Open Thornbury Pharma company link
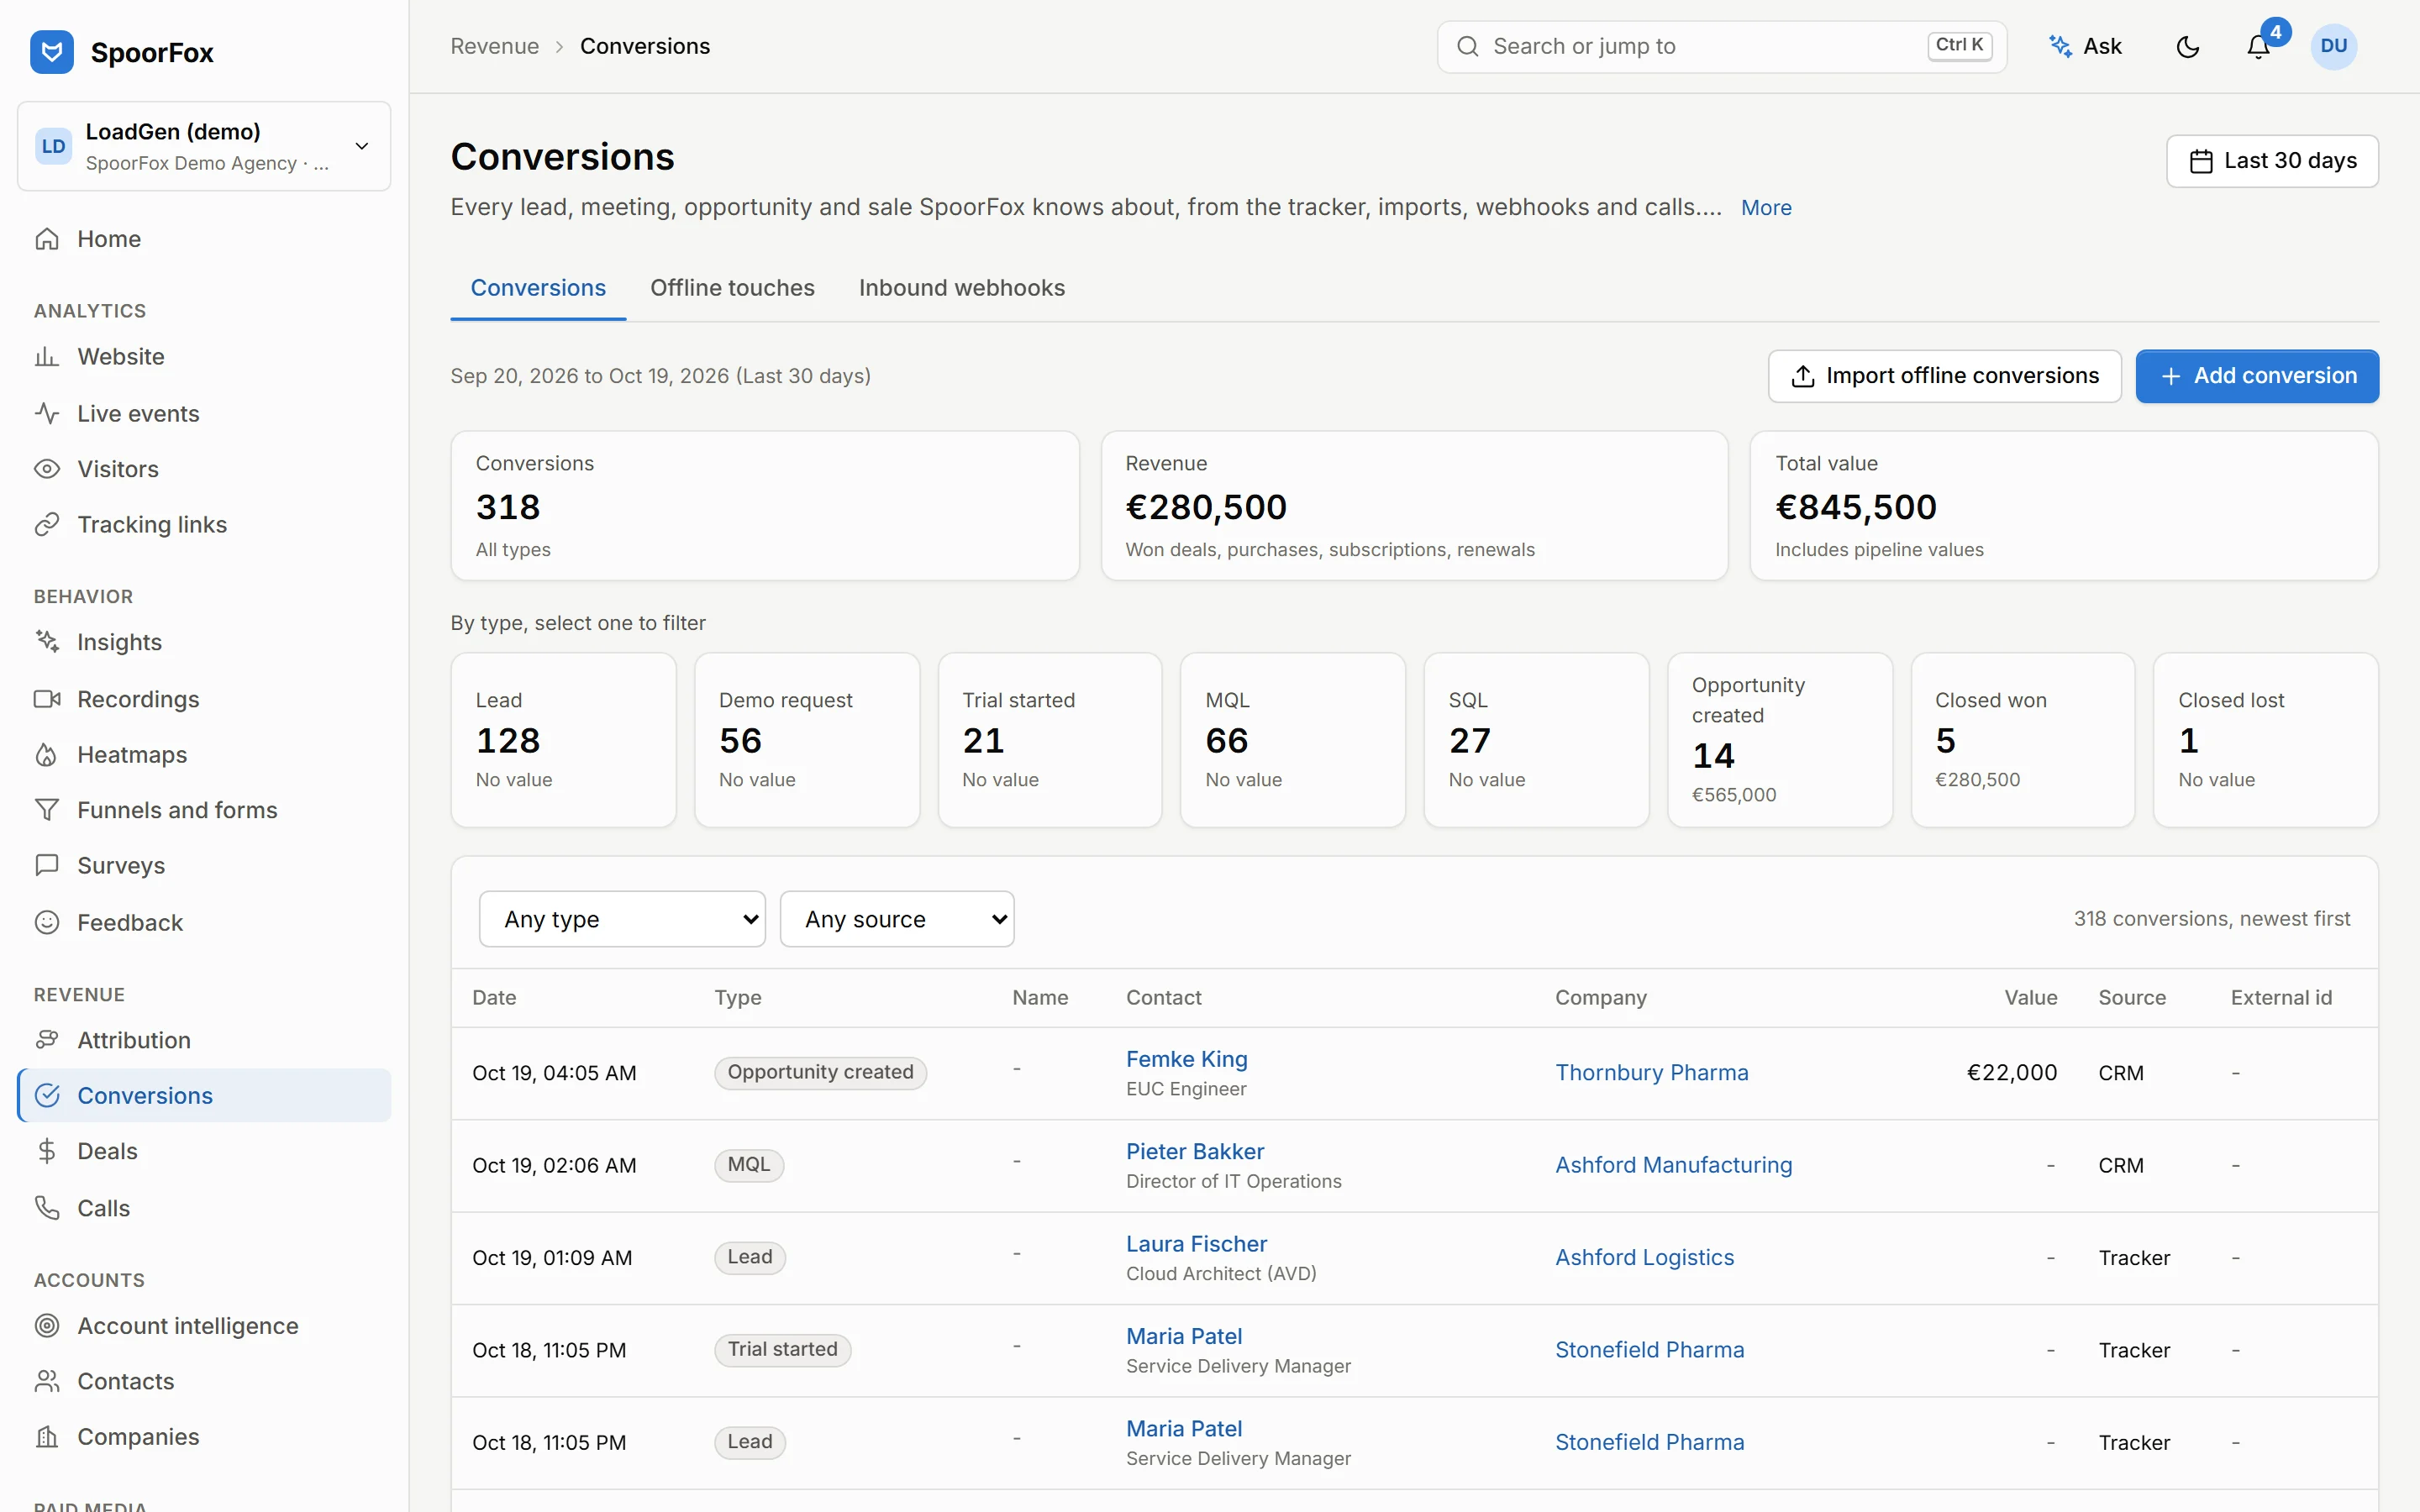This screenshot has width=2420, height=1512. [x=1651, y=1073]
